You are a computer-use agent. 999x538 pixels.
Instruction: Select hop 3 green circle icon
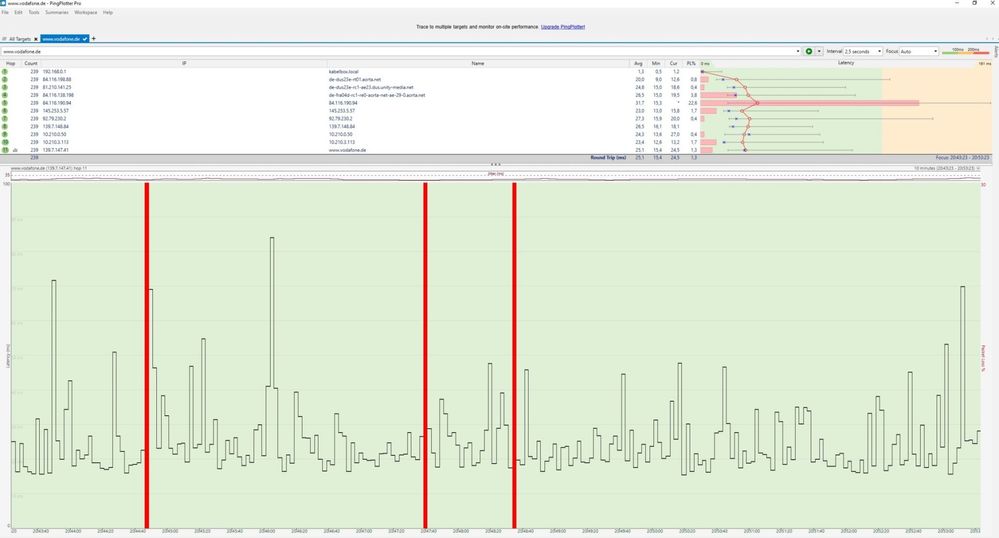5,87
